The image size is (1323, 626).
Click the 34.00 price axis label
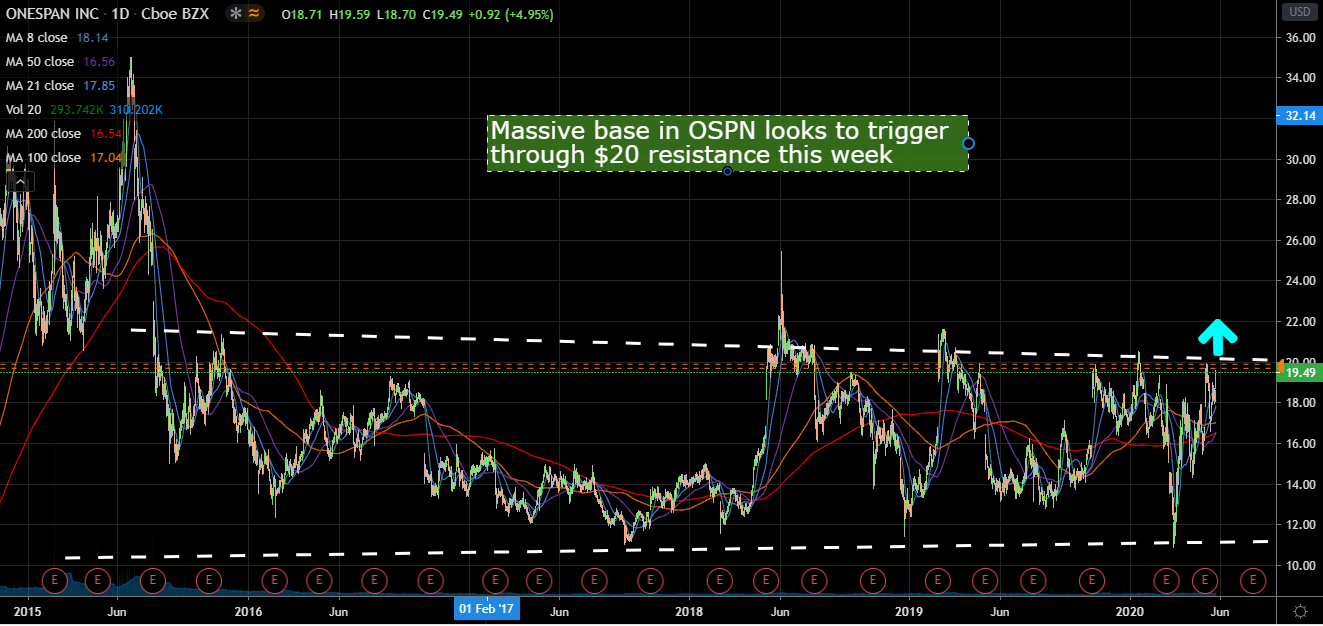click(x=1299, y=78)
